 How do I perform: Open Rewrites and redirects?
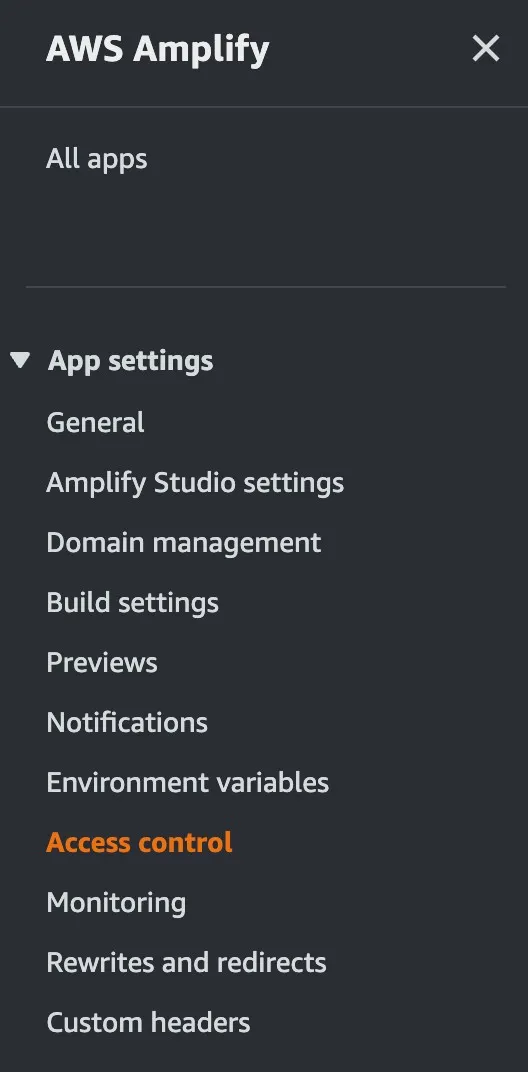186,963
